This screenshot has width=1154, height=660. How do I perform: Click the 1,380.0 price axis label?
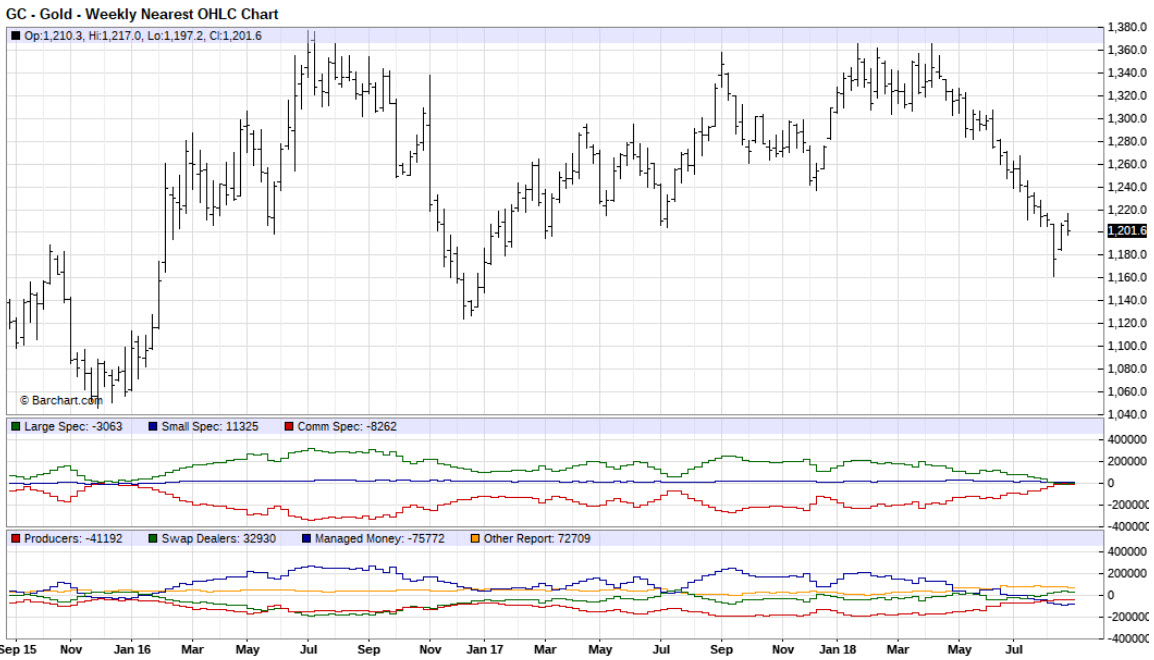[x=1127, y=27]
